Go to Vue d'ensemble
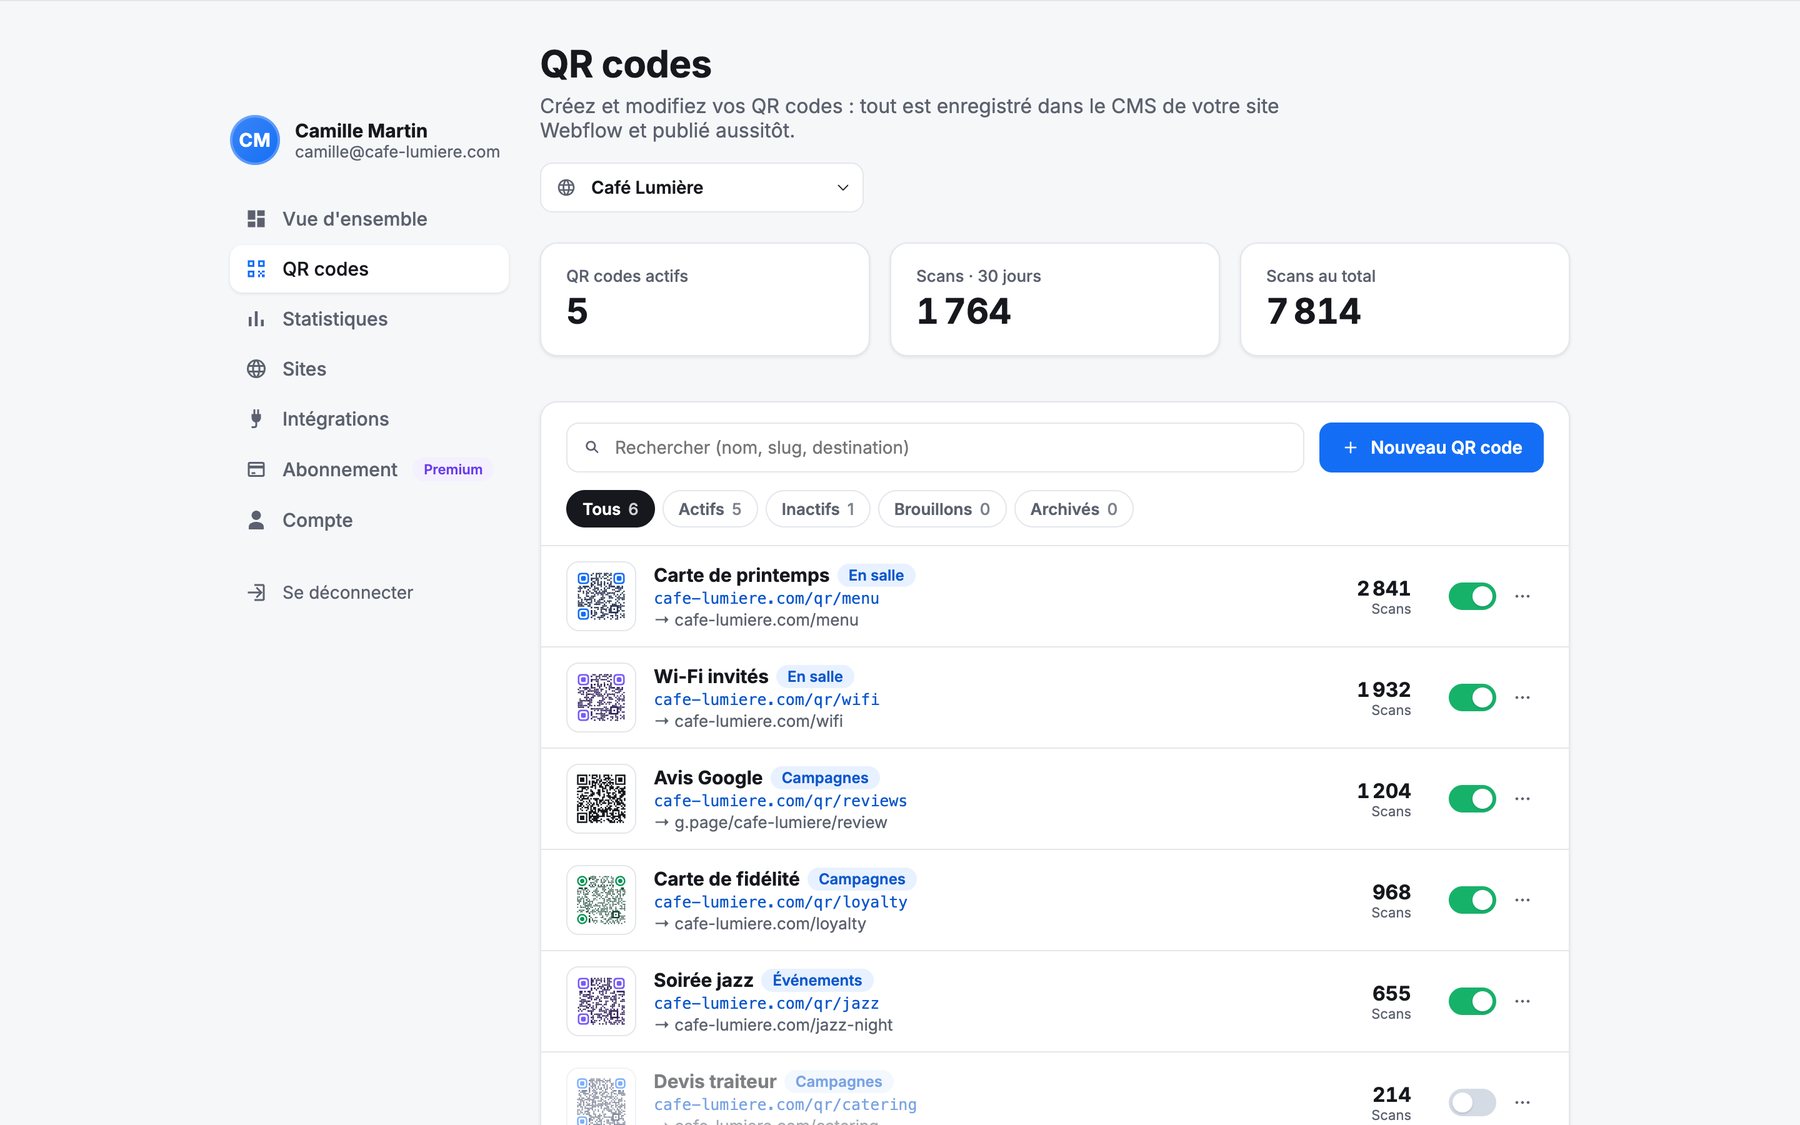 [369, 219]
